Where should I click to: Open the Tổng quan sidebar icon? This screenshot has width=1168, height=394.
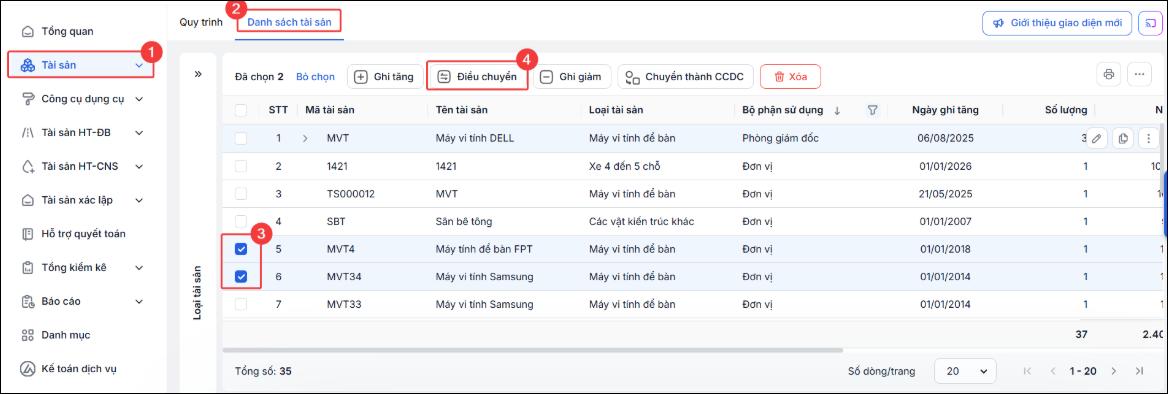pyautogui.click(x=28, y=32)
